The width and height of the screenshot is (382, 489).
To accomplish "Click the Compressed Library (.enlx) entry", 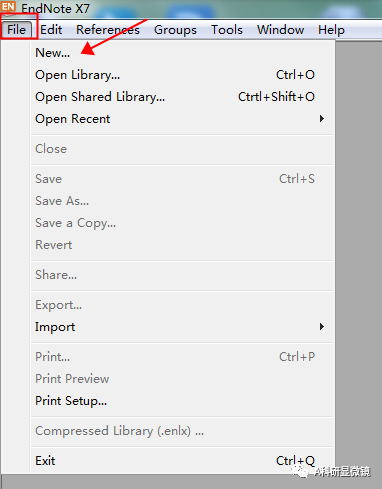I will (x=182, y=431).
